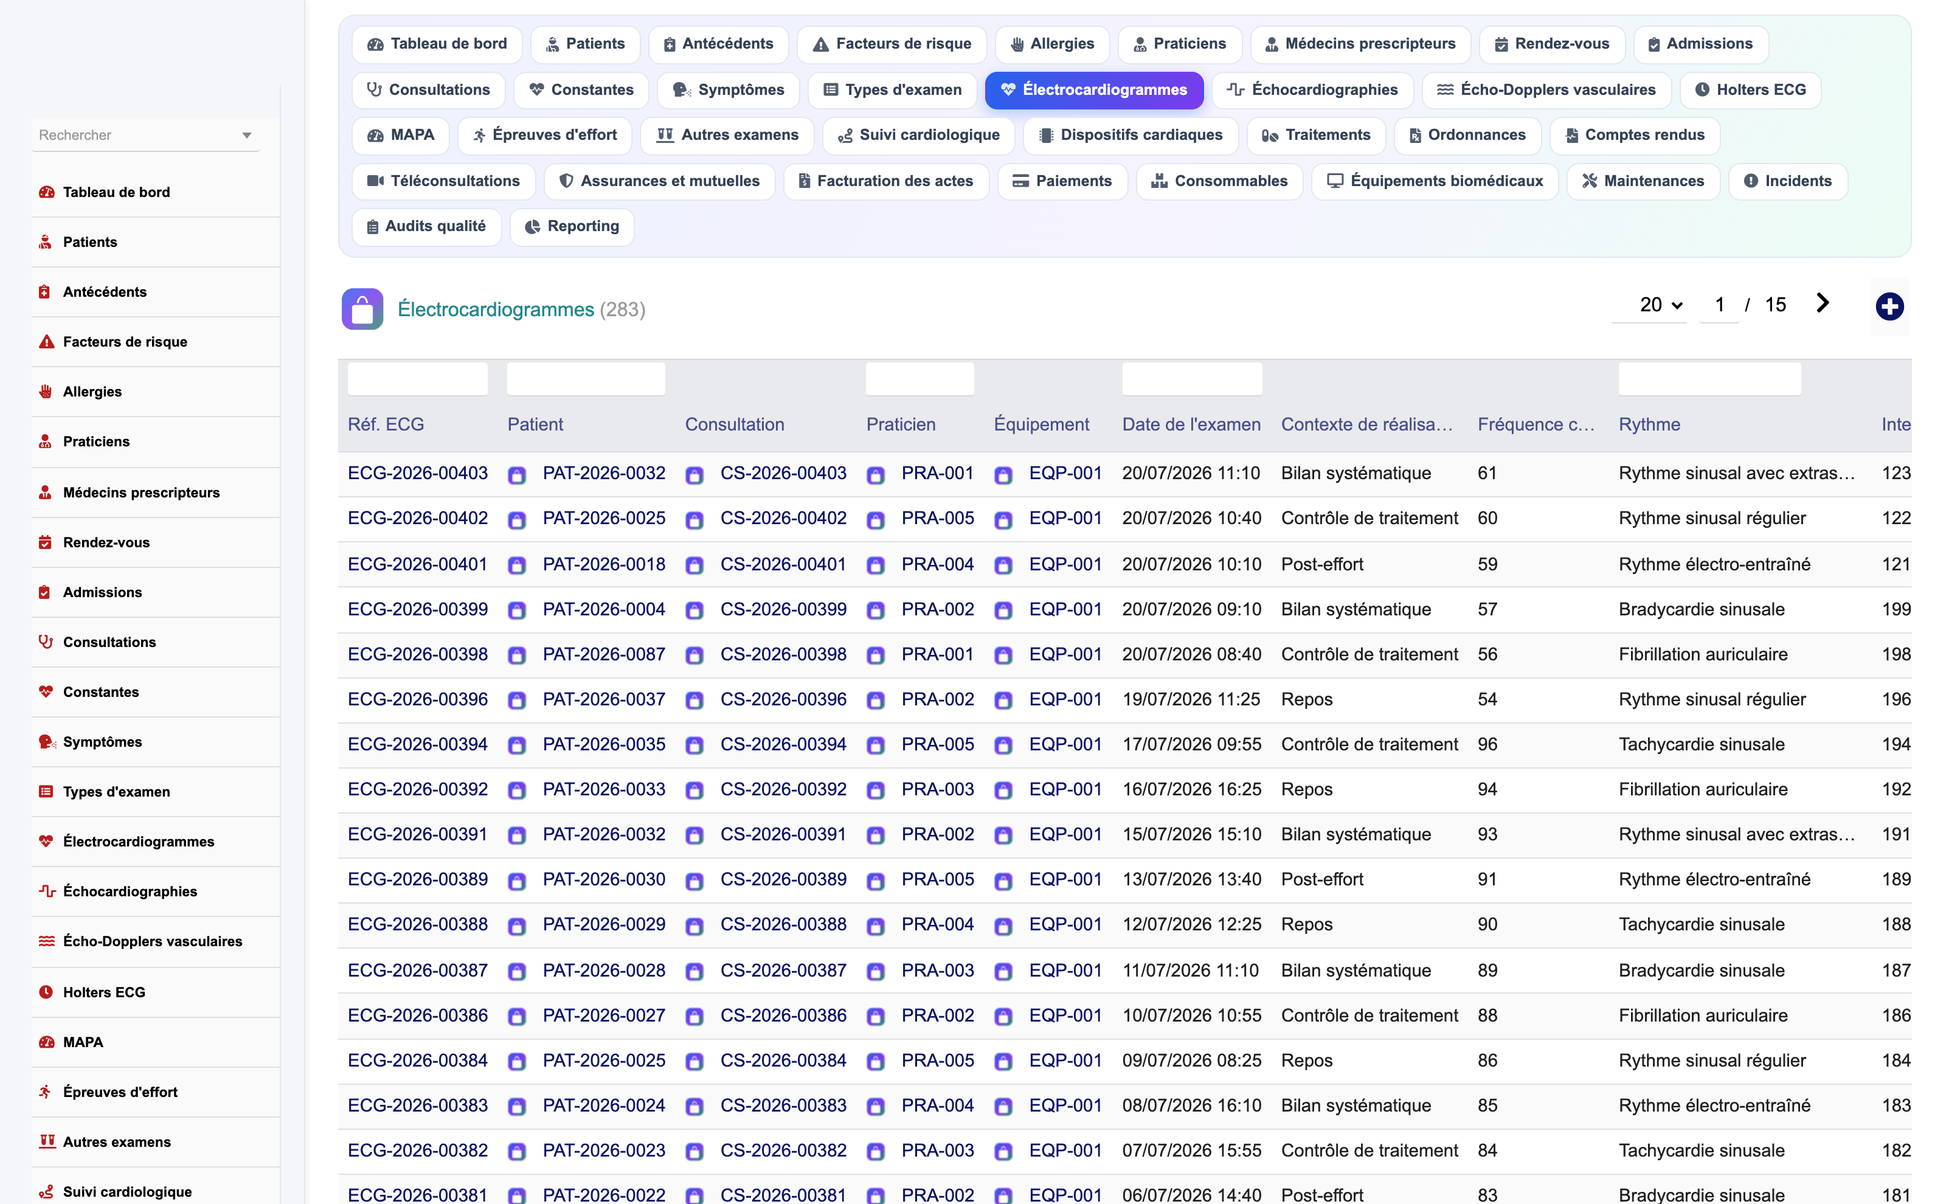Screen dimensions: 1946x1204
Task: Click the Constantes heartbeat icon in sidebar
Action: pyautogui.click(x=46, y=692)
